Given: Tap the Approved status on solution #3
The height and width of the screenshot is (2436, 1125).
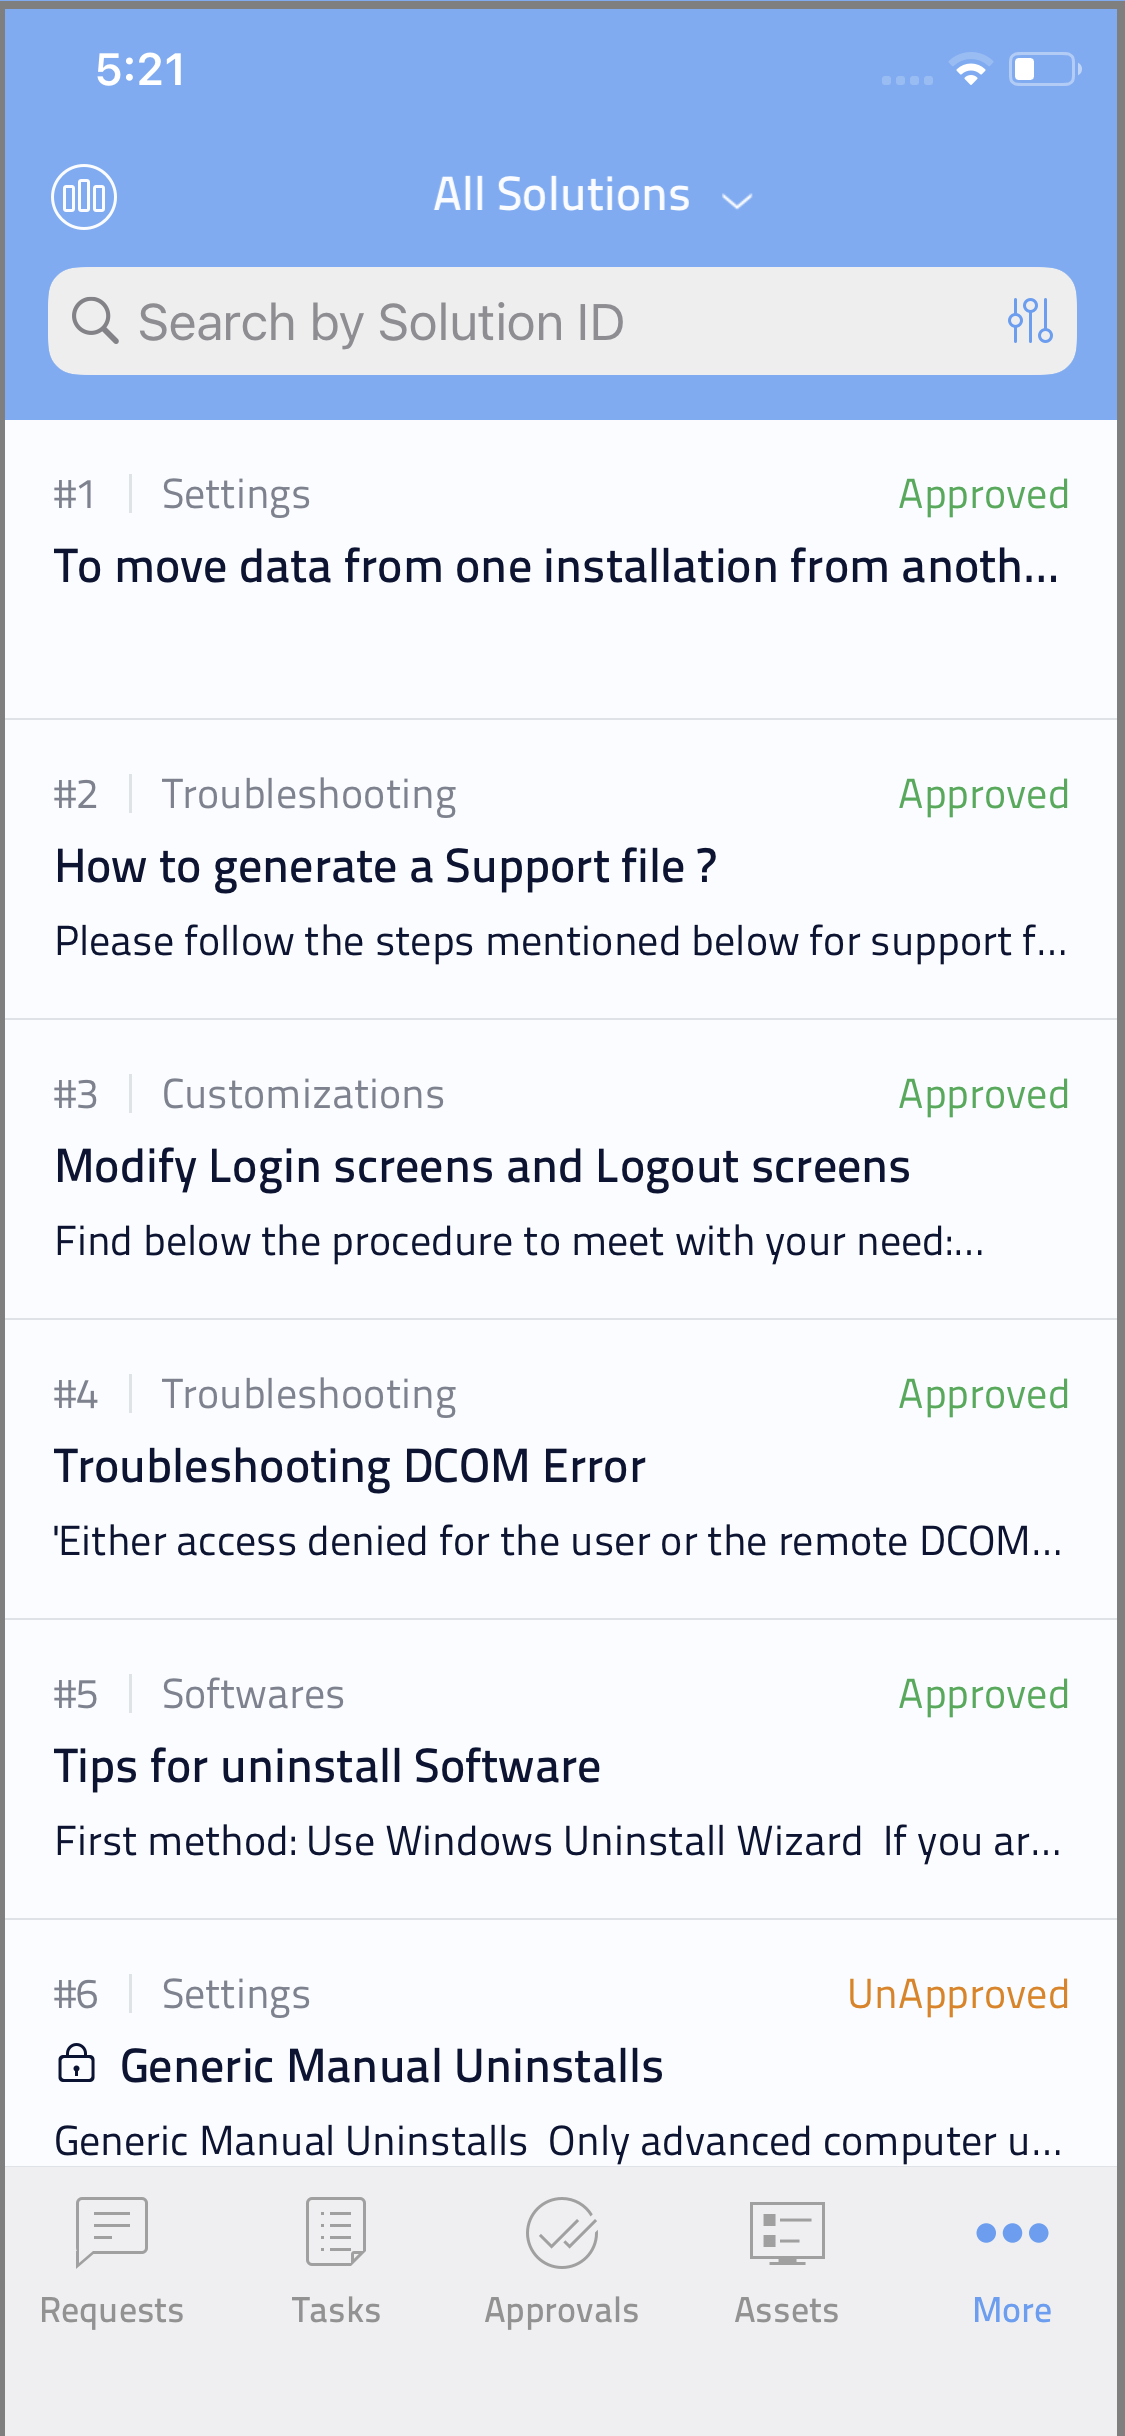Looking at the screenshot, I should click(984, 1094).
